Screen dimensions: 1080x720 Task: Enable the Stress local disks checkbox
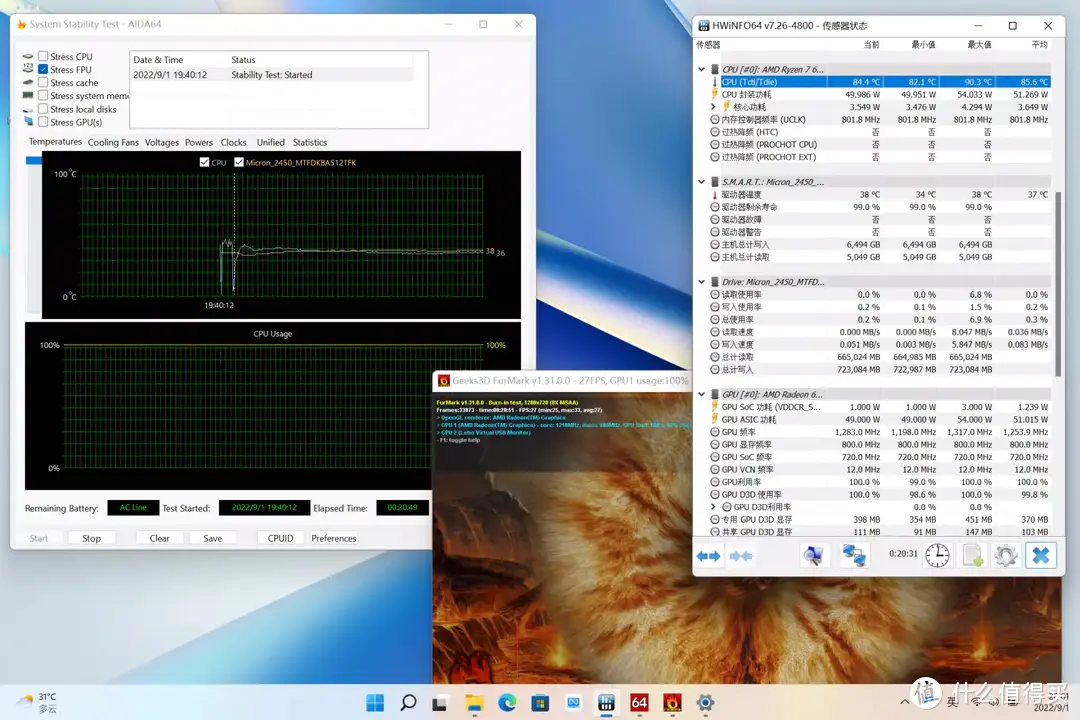(43, 109)
